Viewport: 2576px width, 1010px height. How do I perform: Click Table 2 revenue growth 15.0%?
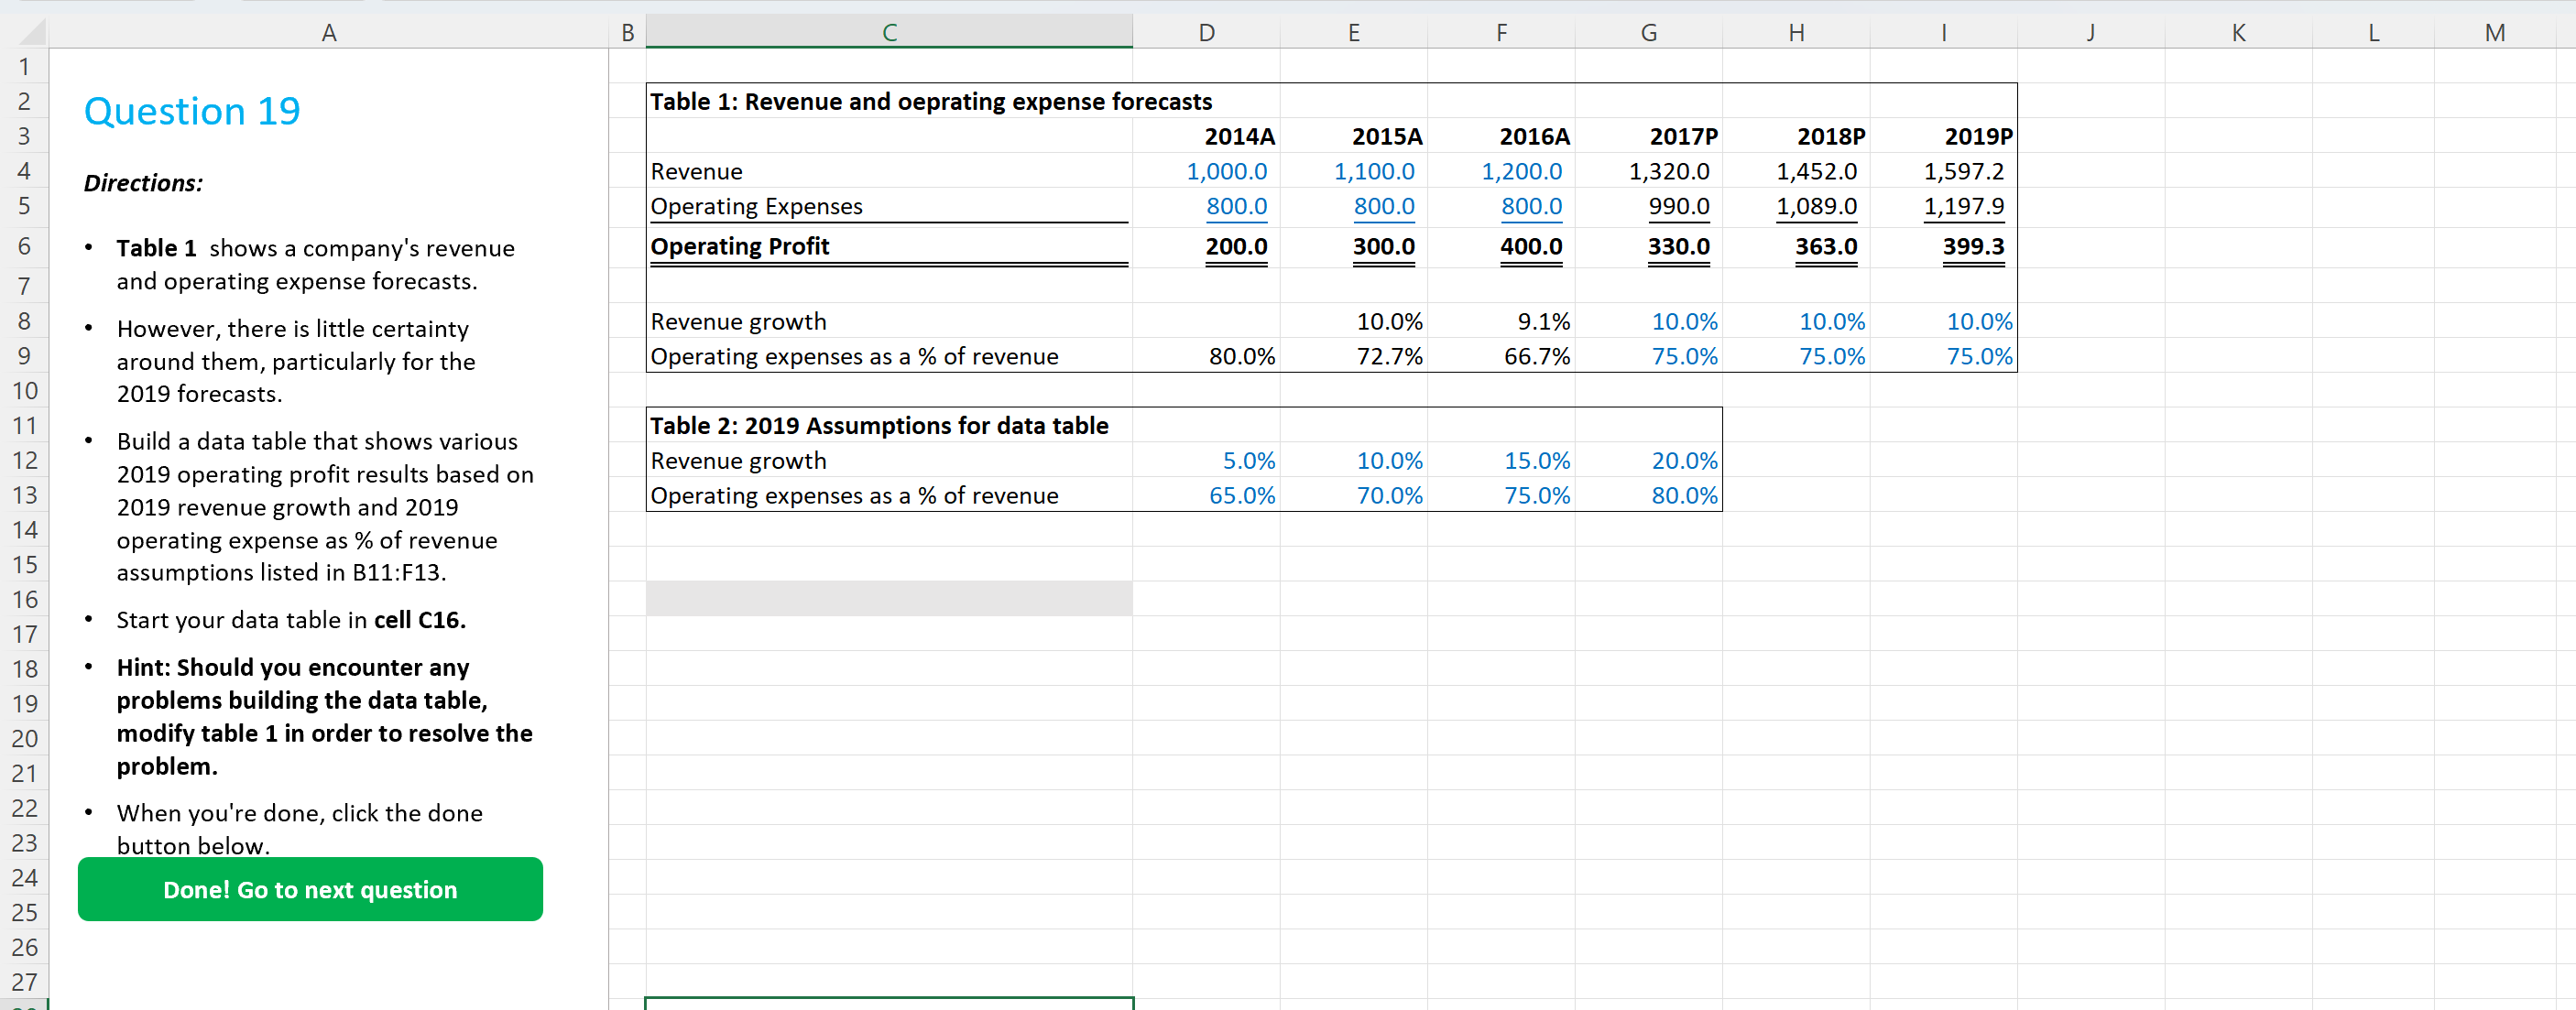(x=1536, y=460)
